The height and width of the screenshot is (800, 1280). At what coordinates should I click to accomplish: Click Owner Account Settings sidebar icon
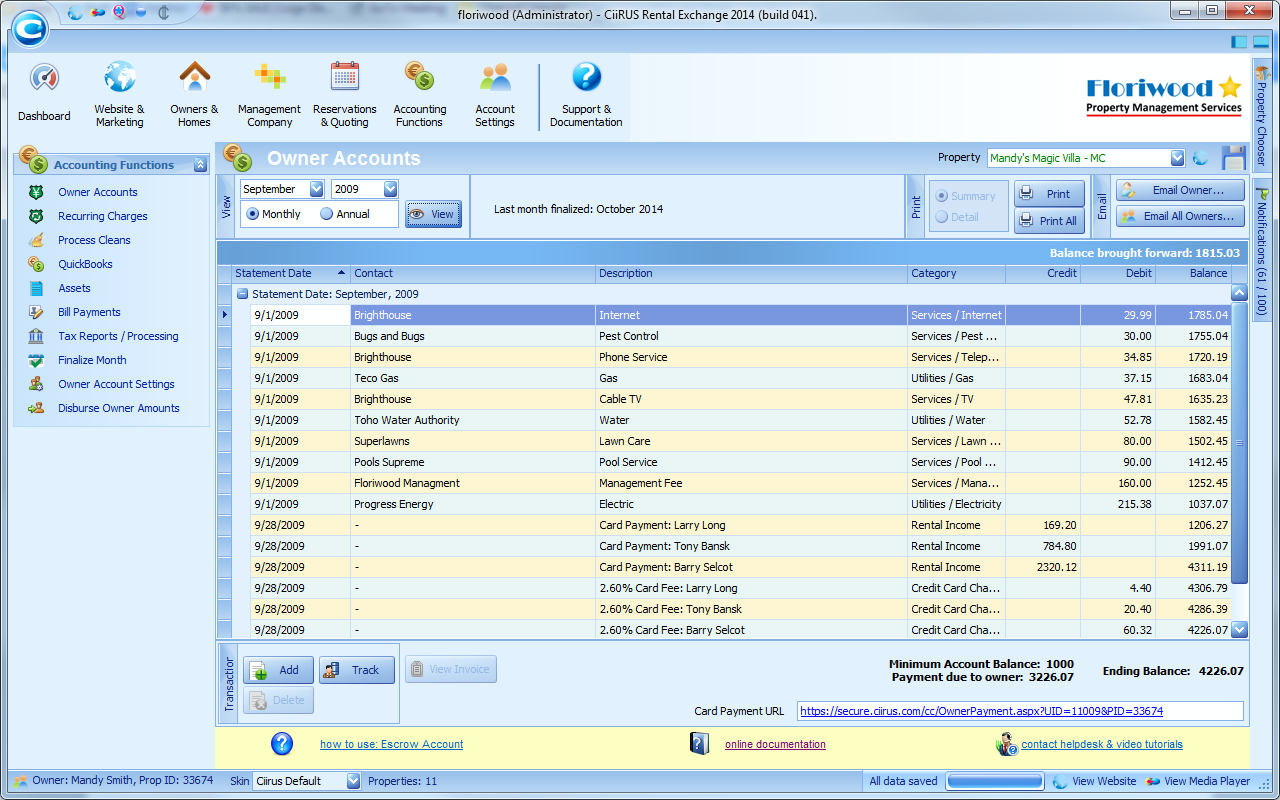(37, 384)
